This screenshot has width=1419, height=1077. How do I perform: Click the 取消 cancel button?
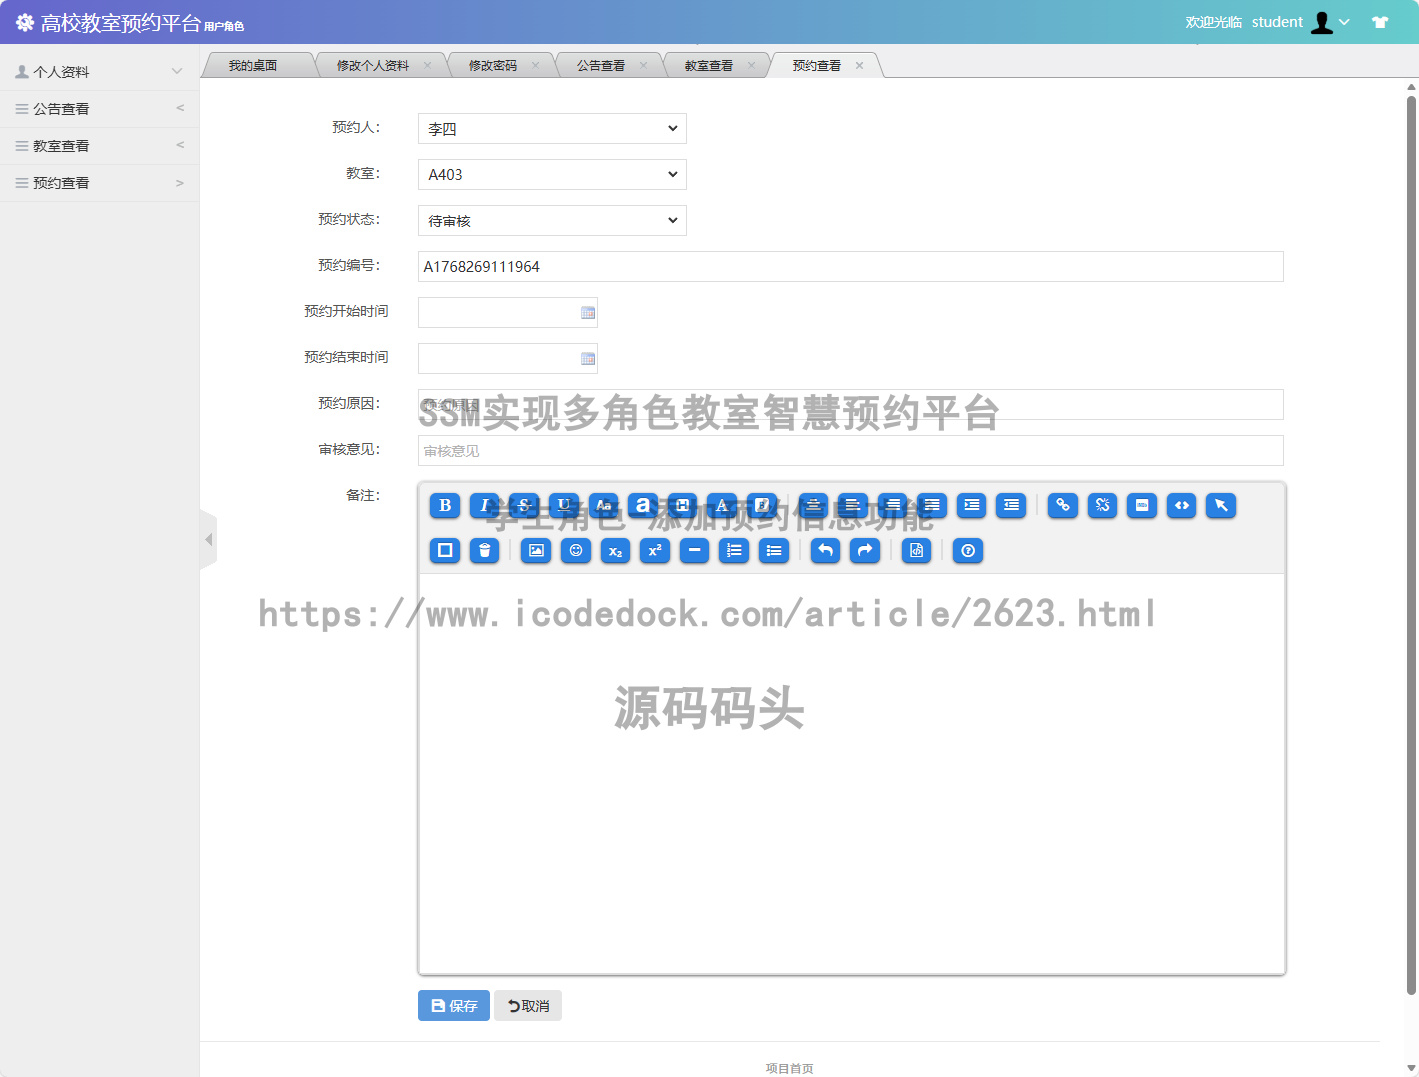528,1006
